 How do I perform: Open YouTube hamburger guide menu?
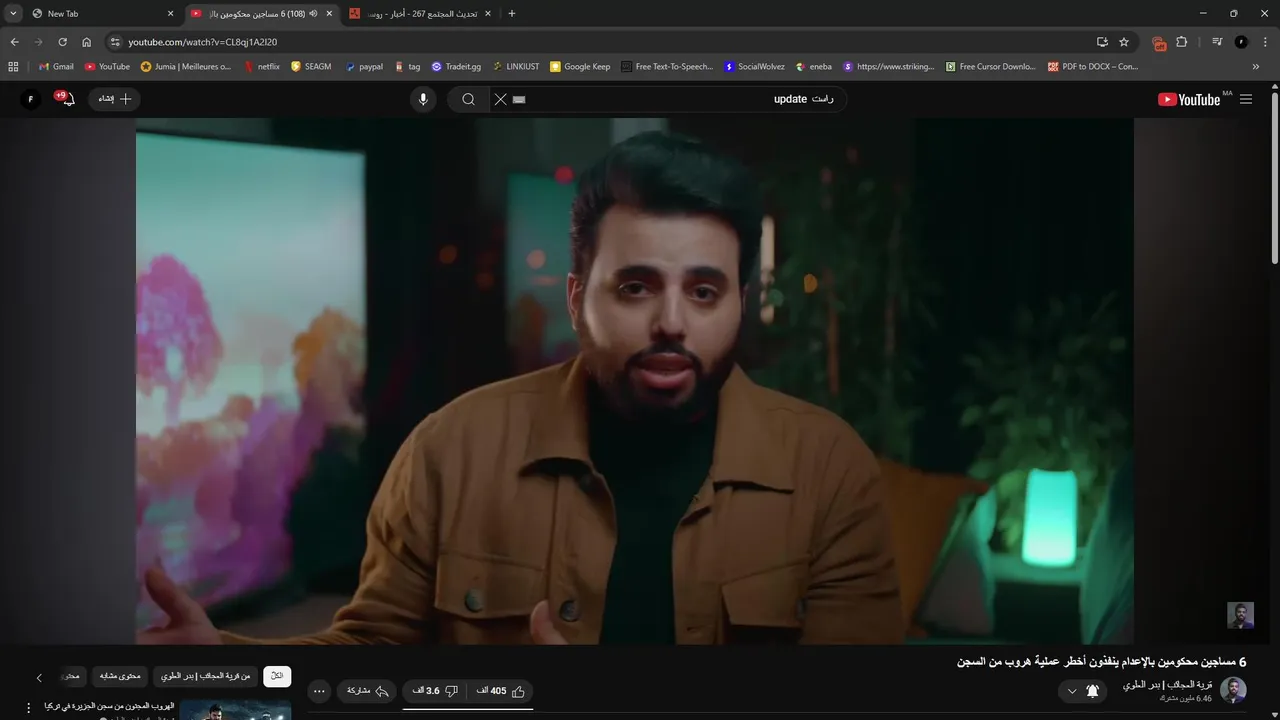click(x=1246, y=99)
